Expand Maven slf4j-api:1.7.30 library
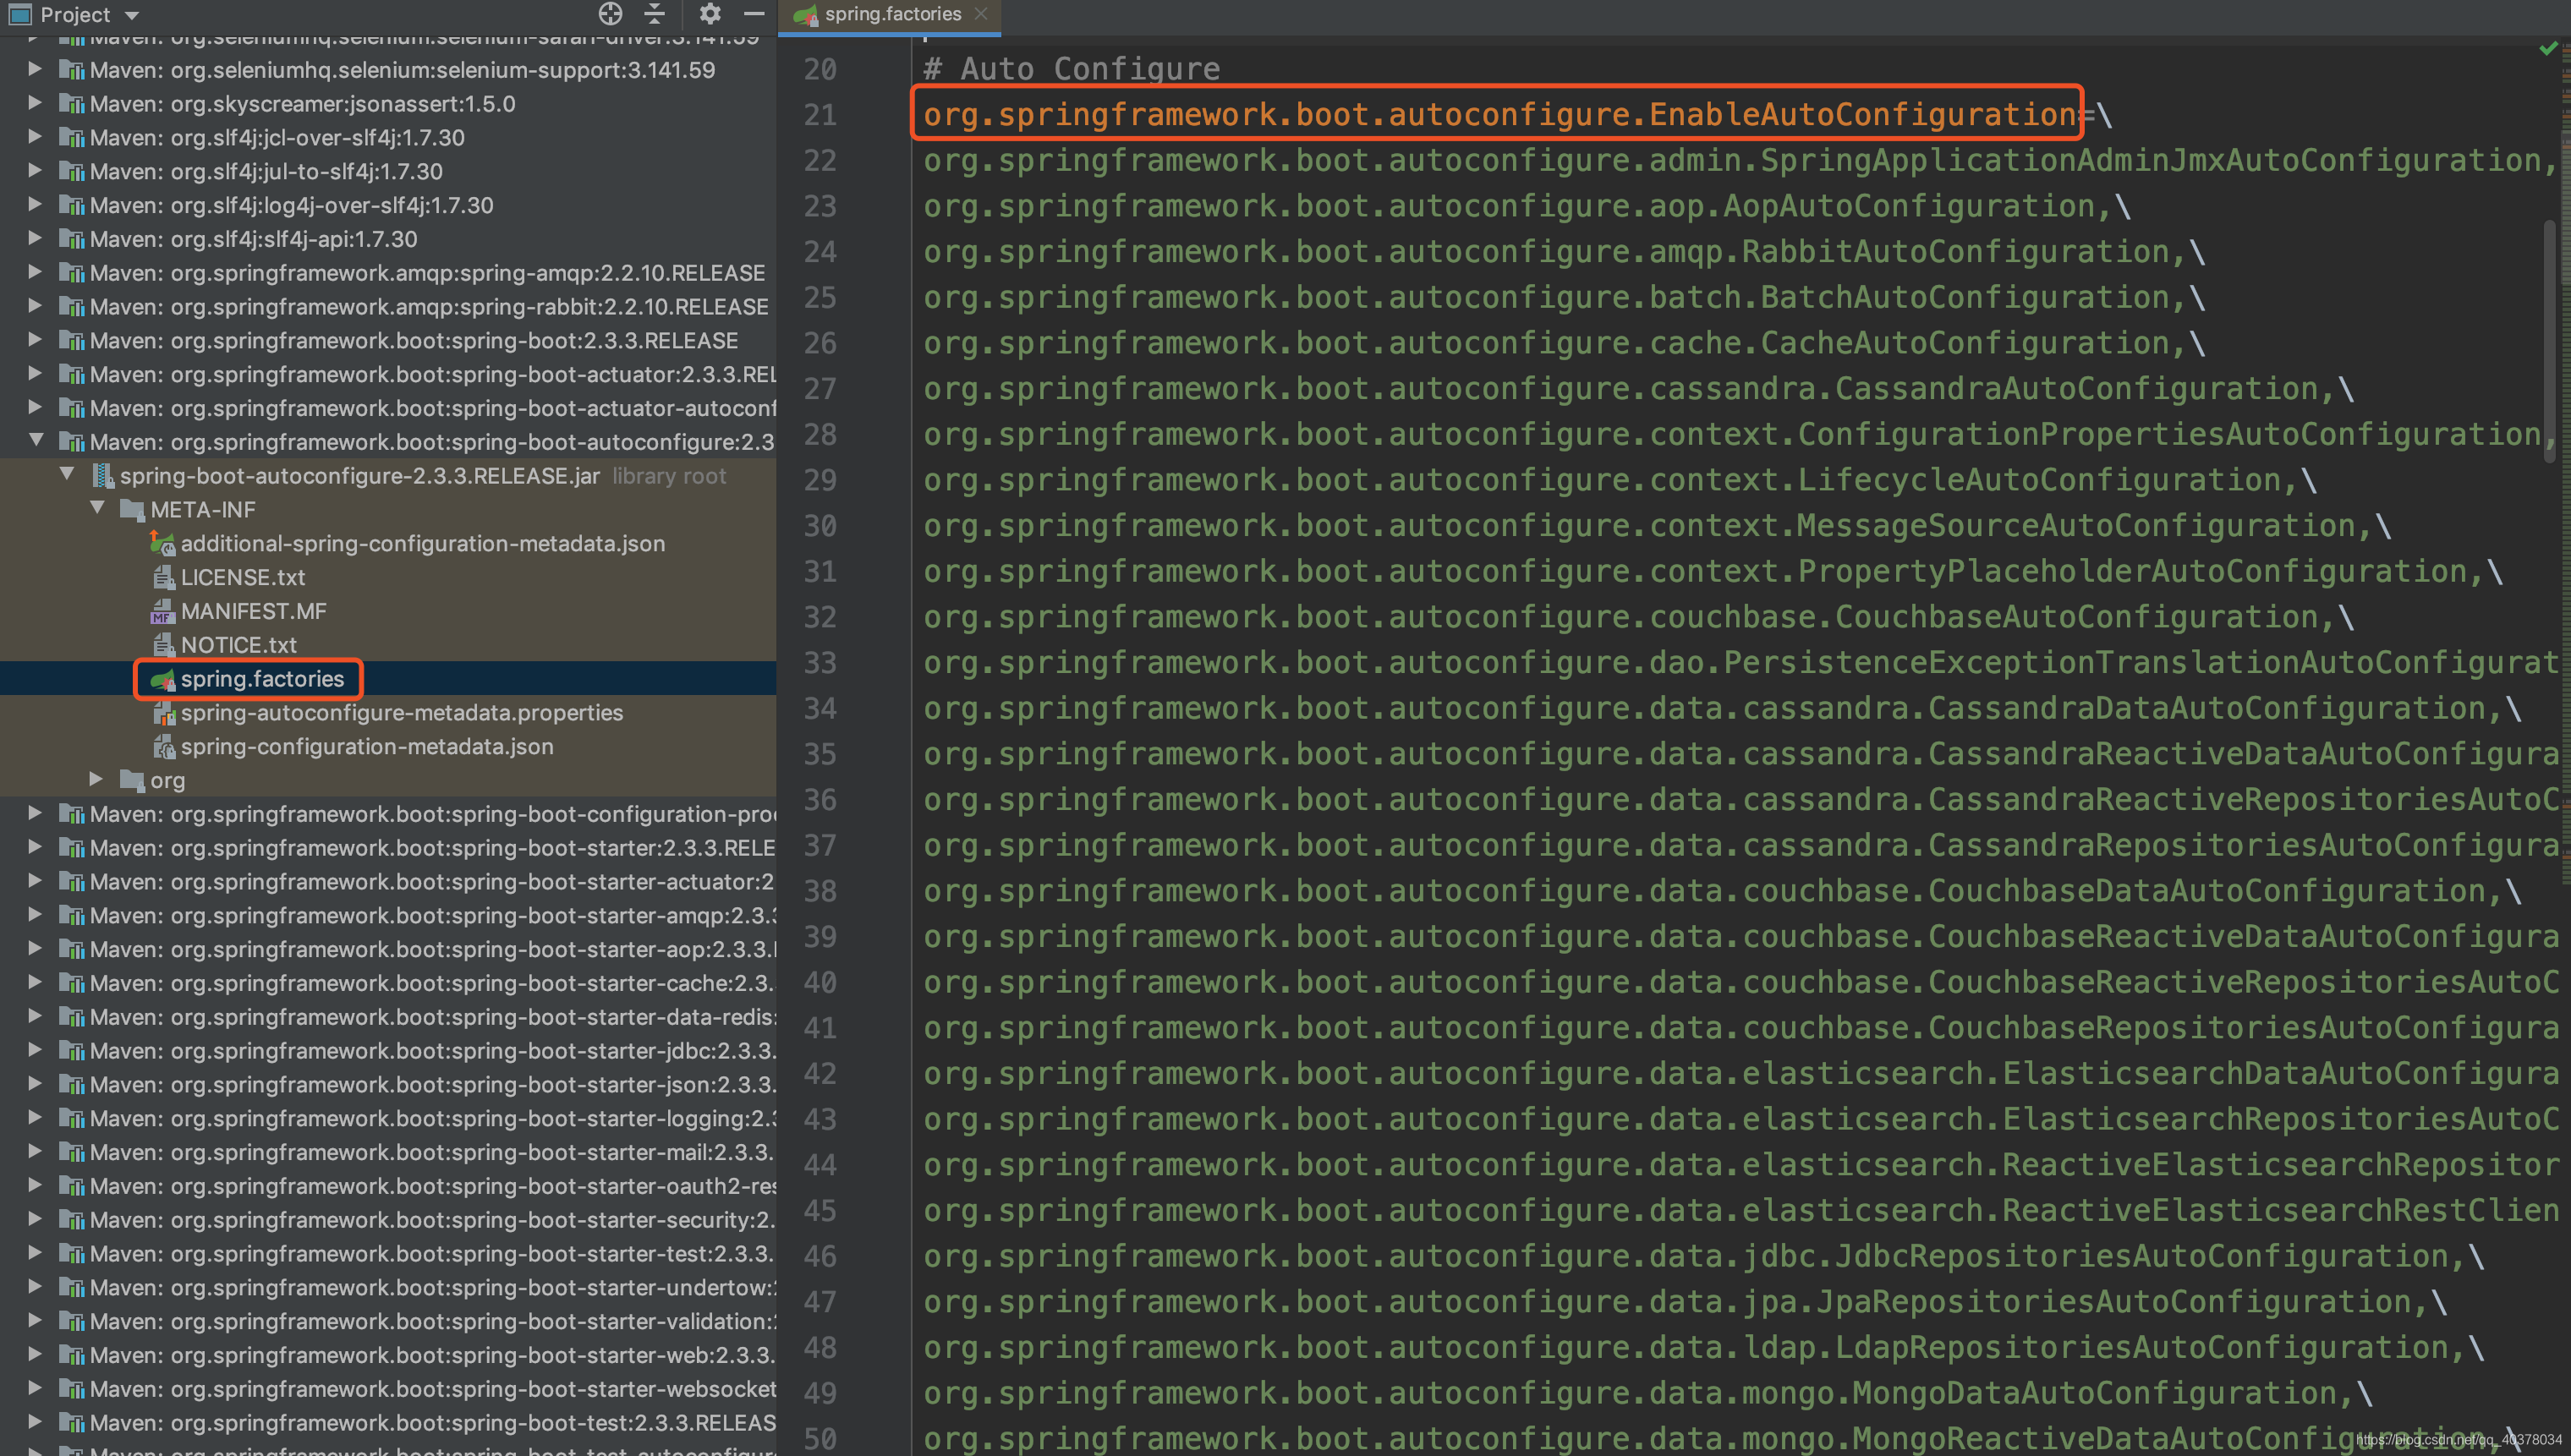The image size is (2571, 1456). point(35,238)
